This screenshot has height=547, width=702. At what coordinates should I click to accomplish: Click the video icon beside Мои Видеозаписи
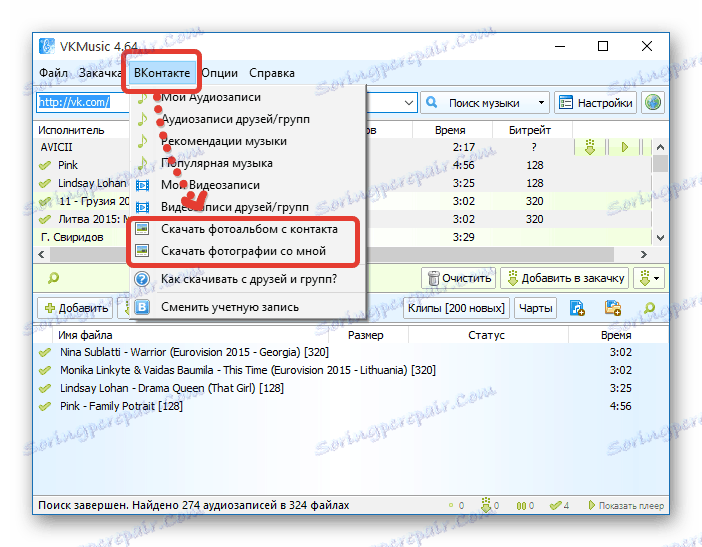pyautogui.click(x=142, y=185)
